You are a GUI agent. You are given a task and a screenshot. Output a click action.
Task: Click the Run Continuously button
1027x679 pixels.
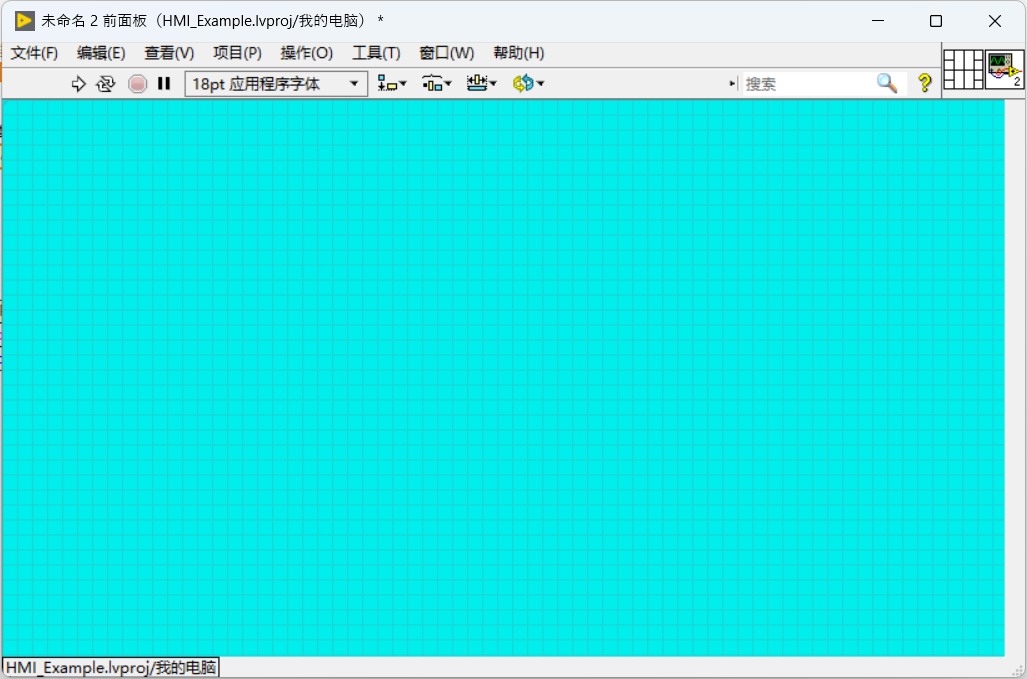105,84
